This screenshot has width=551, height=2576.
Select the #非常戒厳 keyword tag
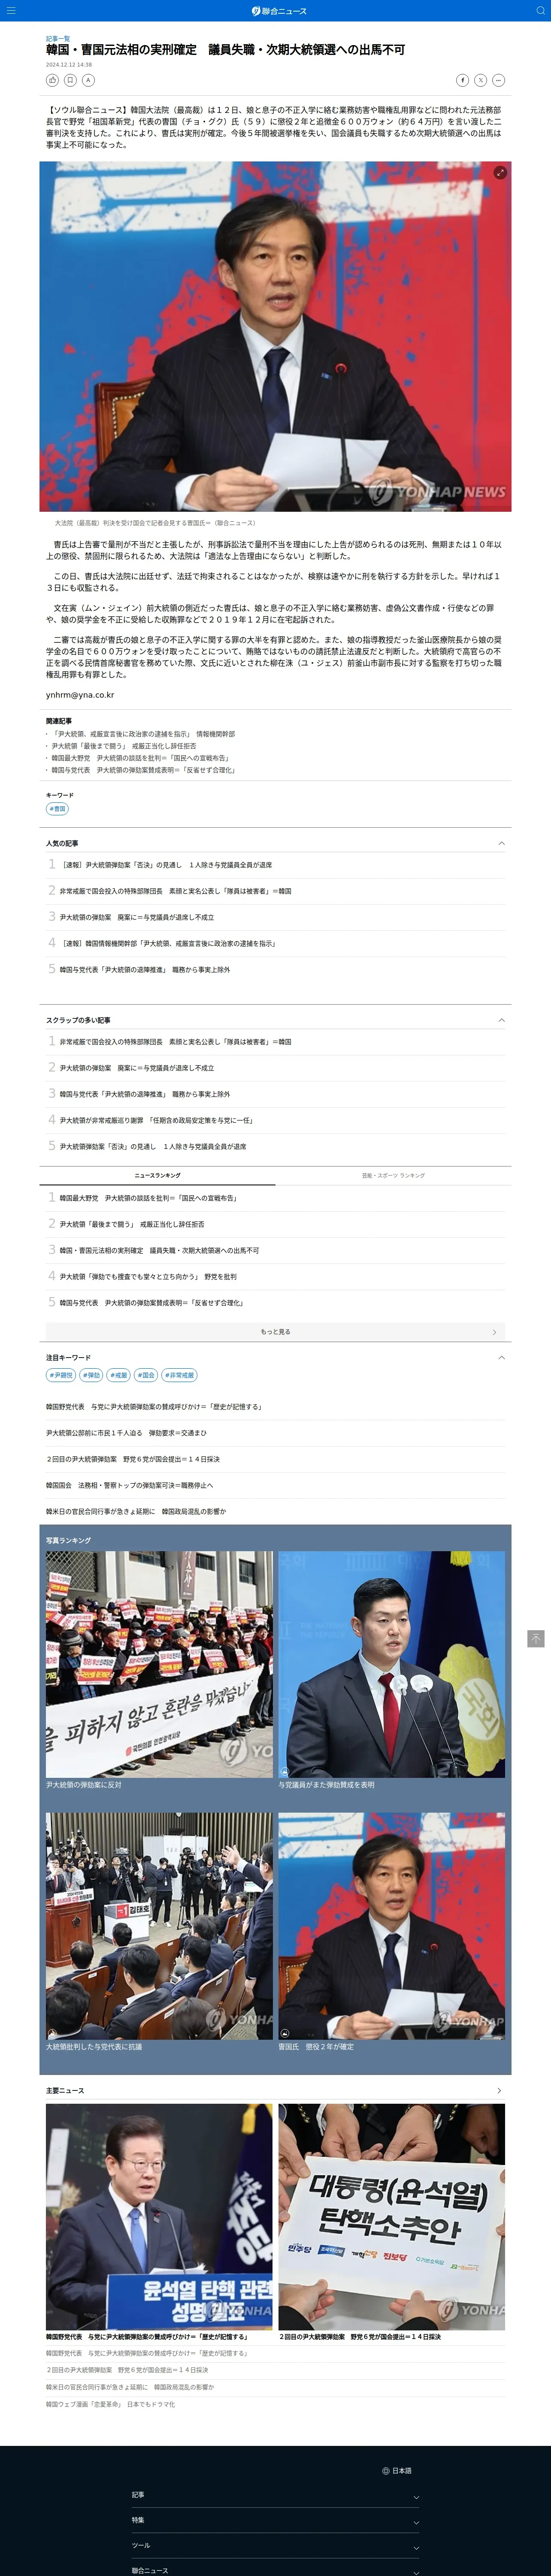[180, 1375]
